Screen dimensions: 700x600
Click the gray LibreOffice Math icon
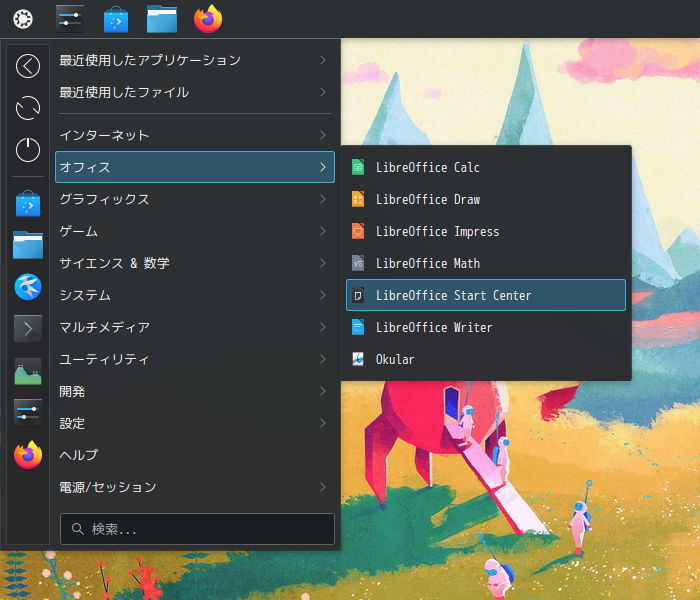[x=358, y=263]
